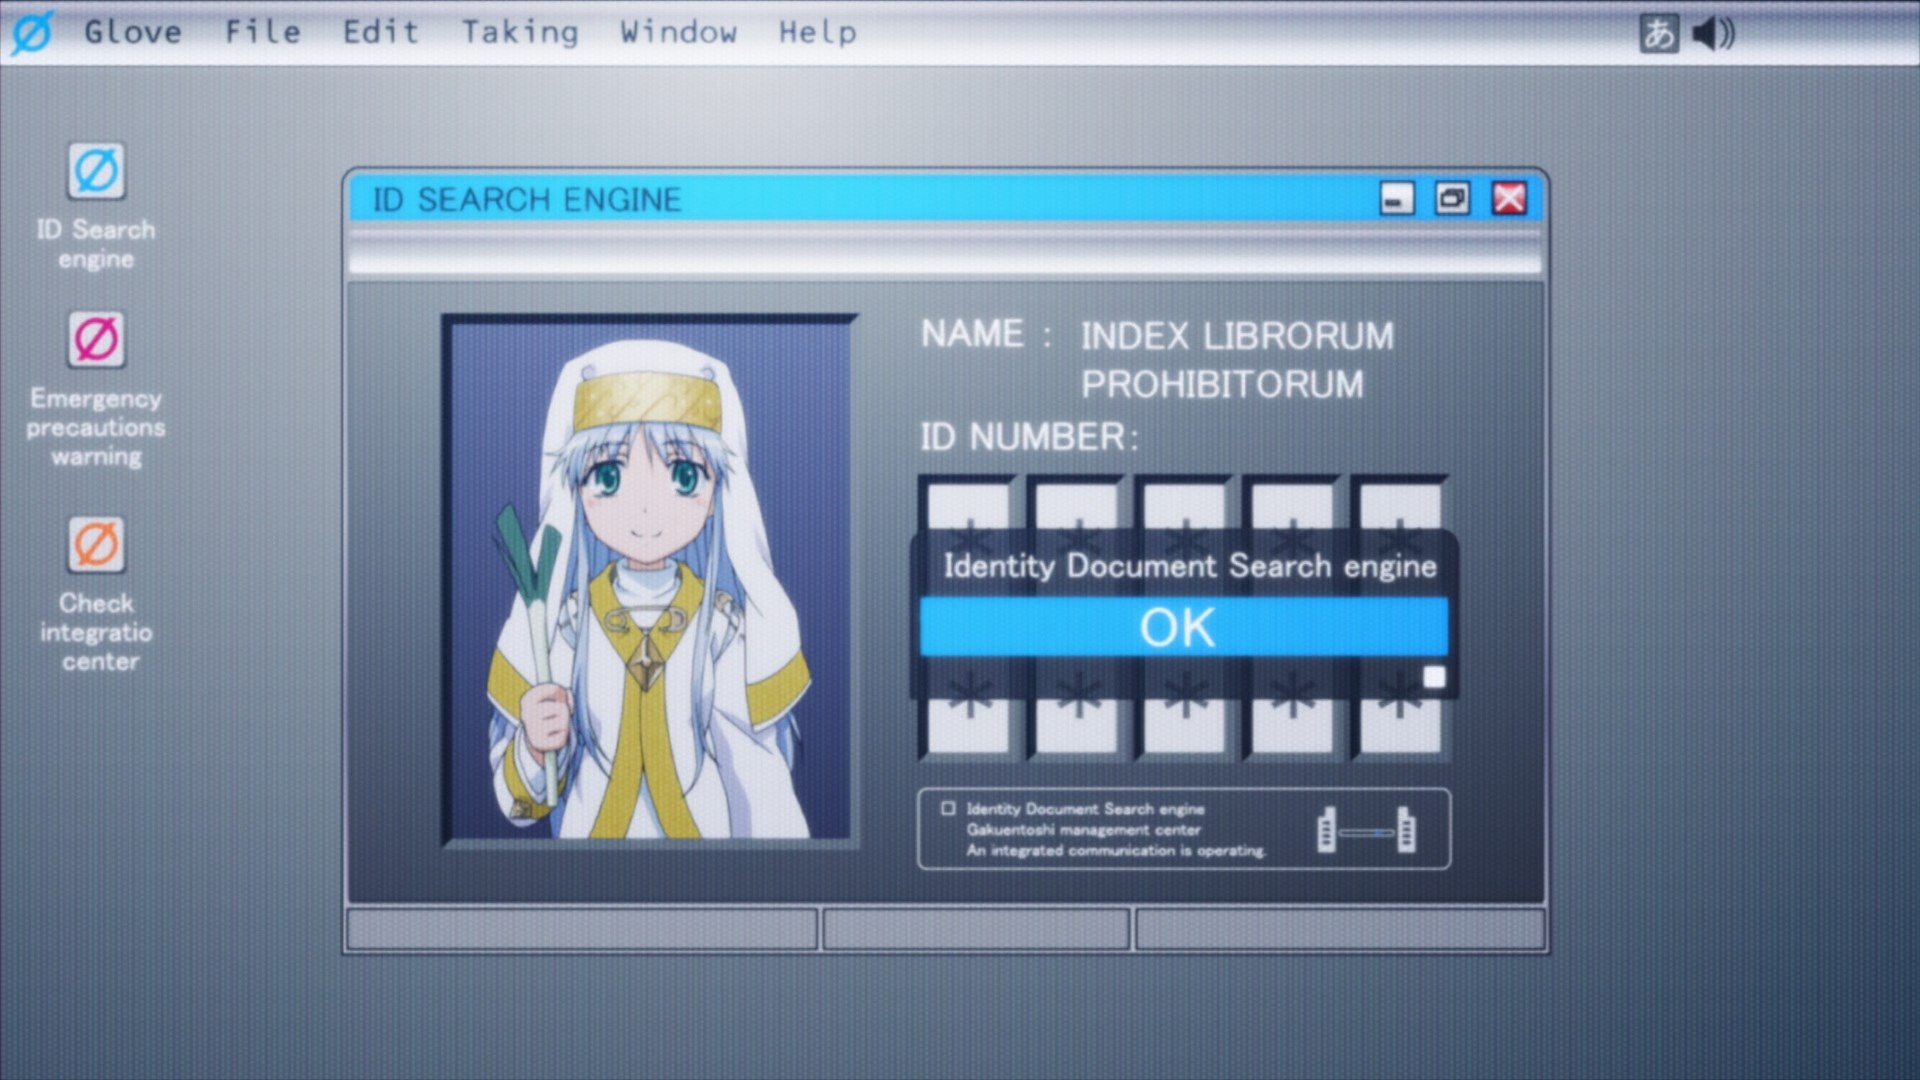Click the speaker volume icon
The image size is (1920, 1080).
pyautogui.click(x=1714, y=33)
